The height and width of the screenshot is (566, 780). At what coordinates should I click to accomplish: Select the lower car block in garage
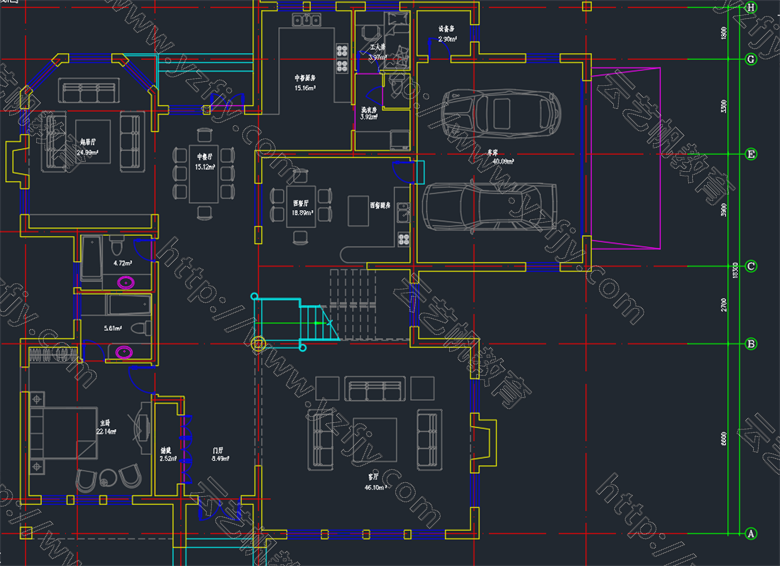pos(490,207)
